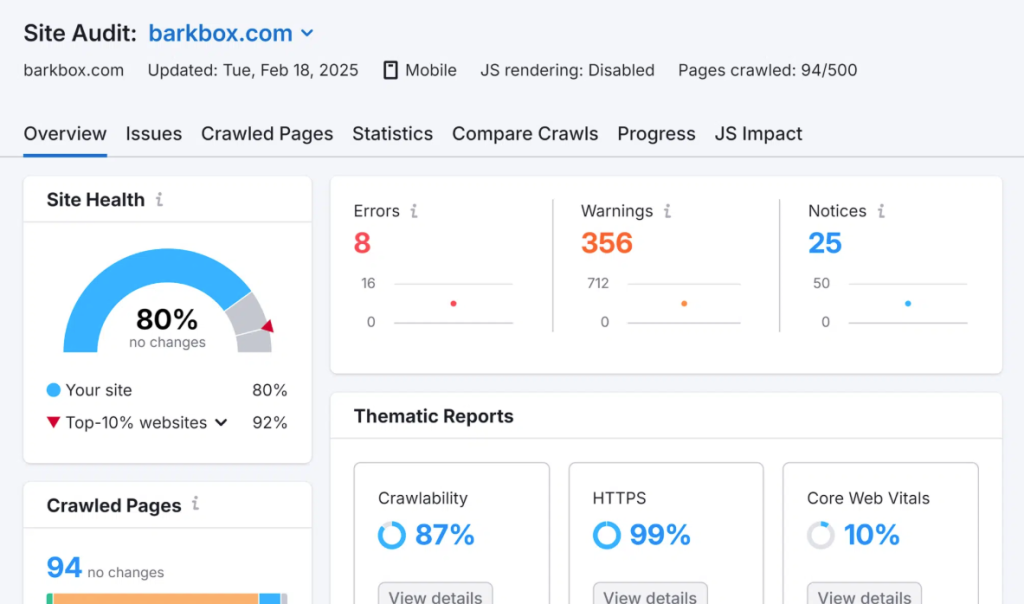Switch to the Compare Crawls tab
The image size is (1024, 604).
tap(525, 133)
